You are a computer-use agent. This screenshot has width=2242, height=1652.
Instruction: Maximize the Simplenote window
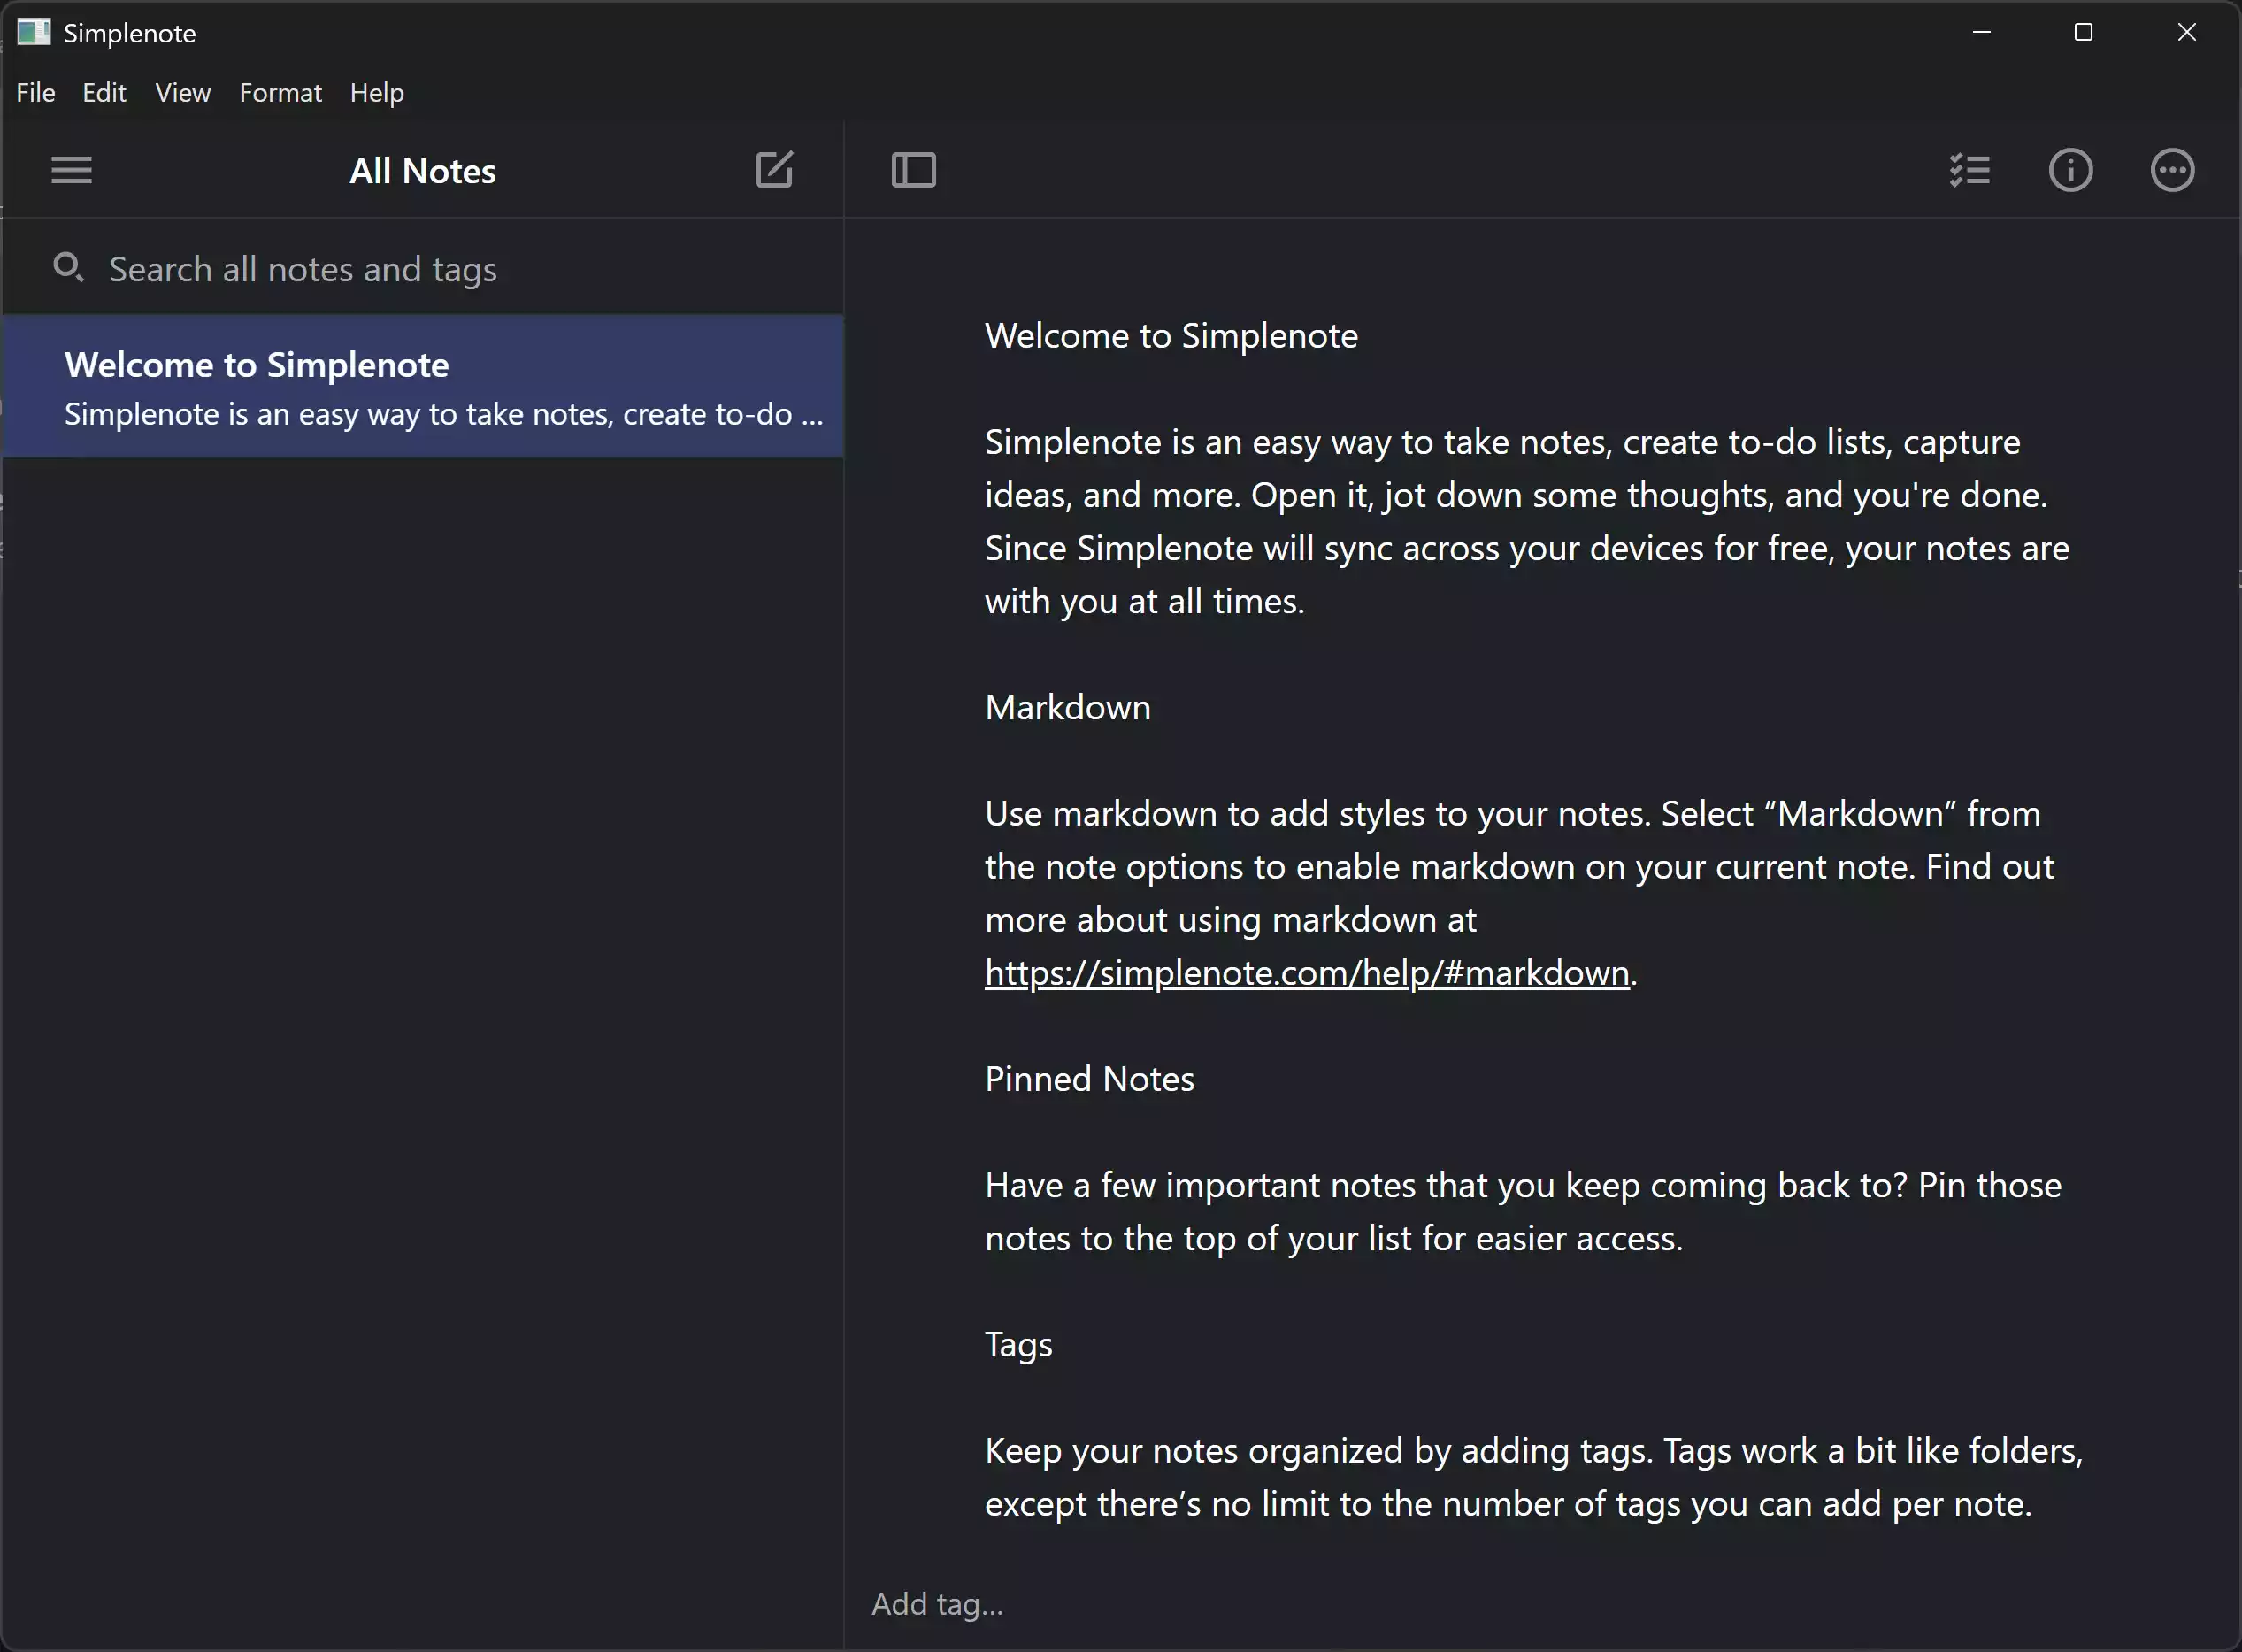tap(2083, 32)
